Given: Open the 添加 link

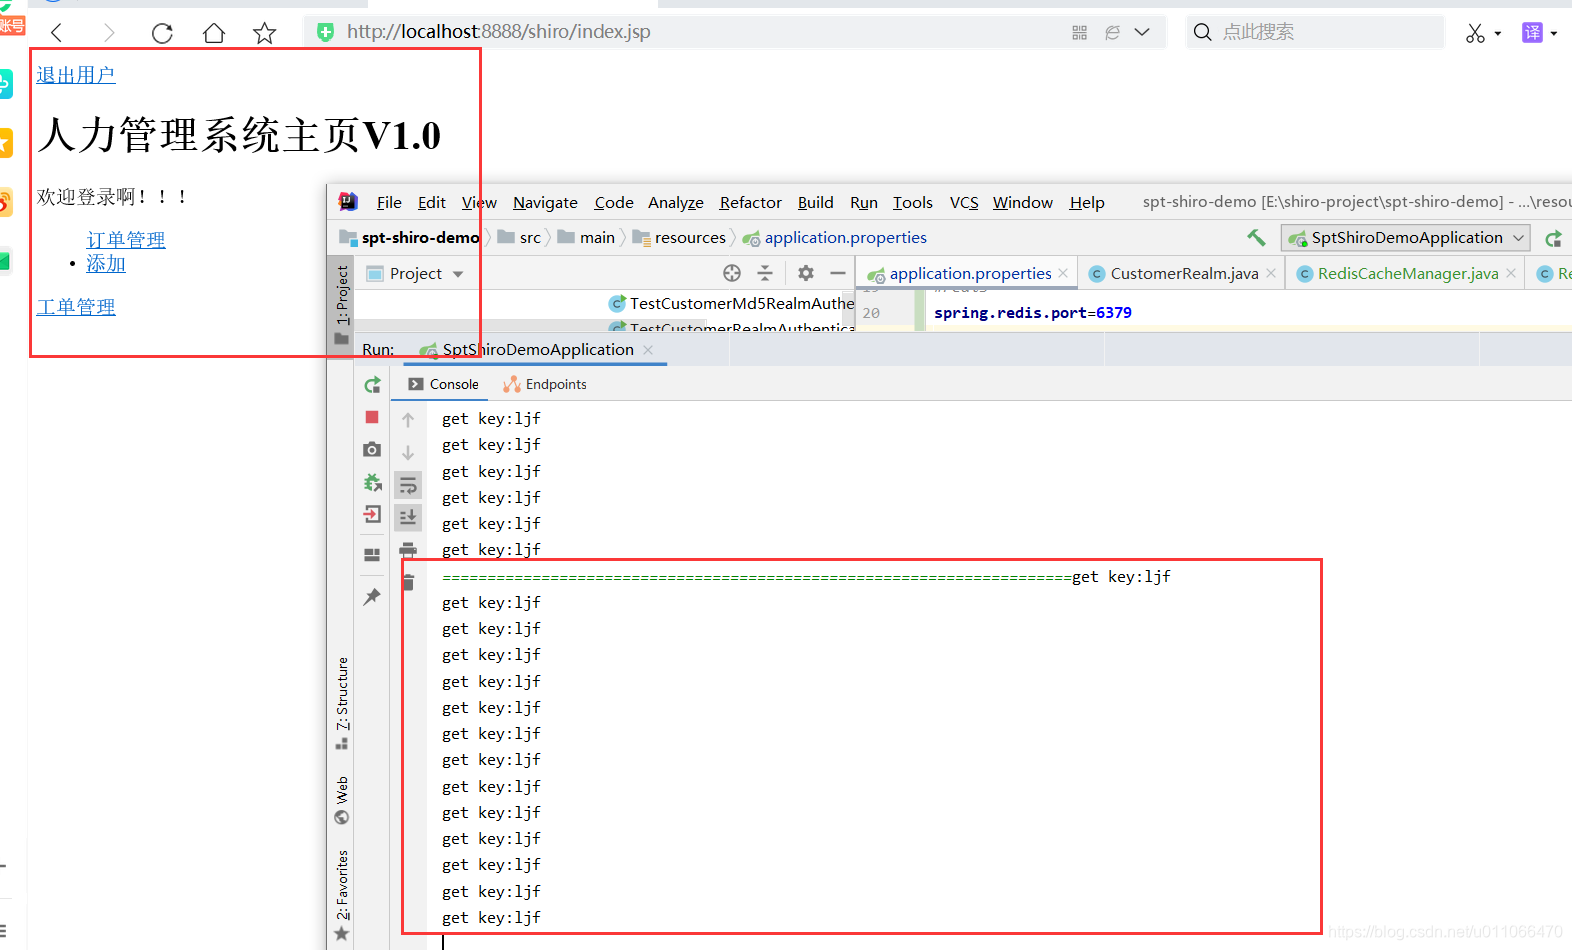Looking at the screenshot, I should [x=106, y=263].
